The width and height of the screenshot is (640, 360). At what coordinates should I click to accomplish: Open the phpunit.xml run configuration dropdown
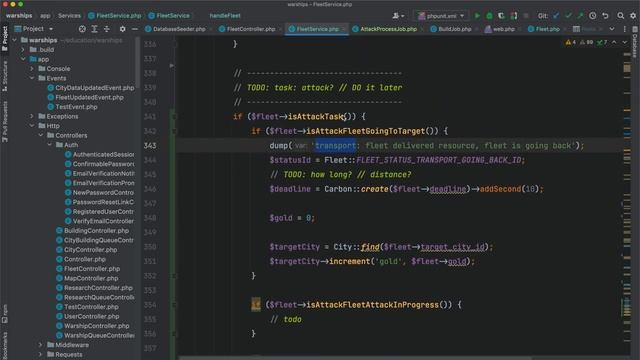(x=441, y=16)
